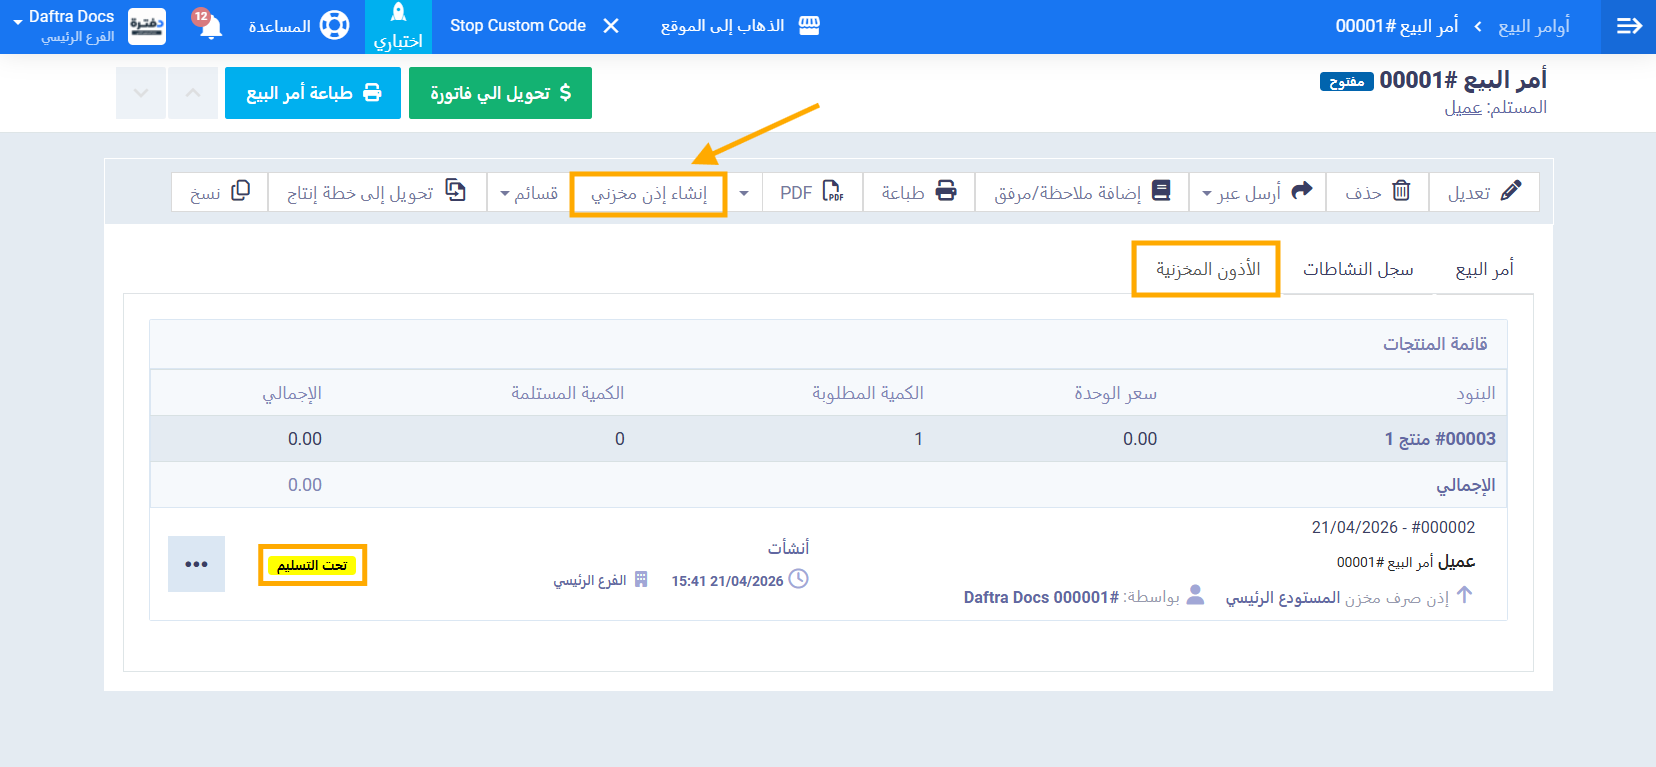Image resolution: width=1656 pixels, height=767 pixels.
Task: Click the PDF export button
Action: click(812, 192)
